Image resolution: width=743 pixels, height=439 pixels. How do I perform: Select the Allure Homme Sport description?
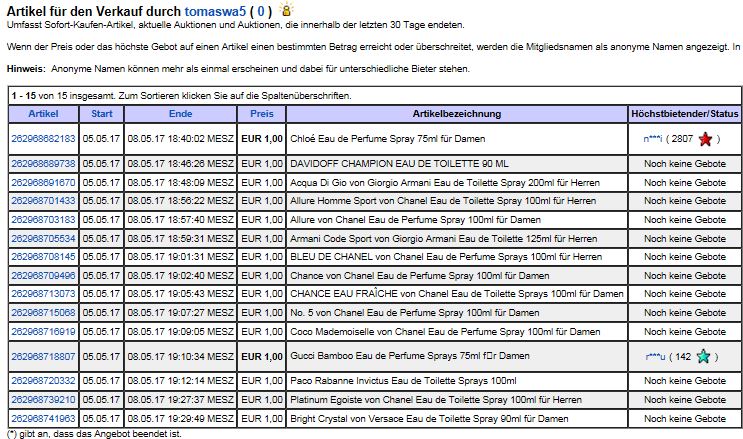[x=443, y=201]
